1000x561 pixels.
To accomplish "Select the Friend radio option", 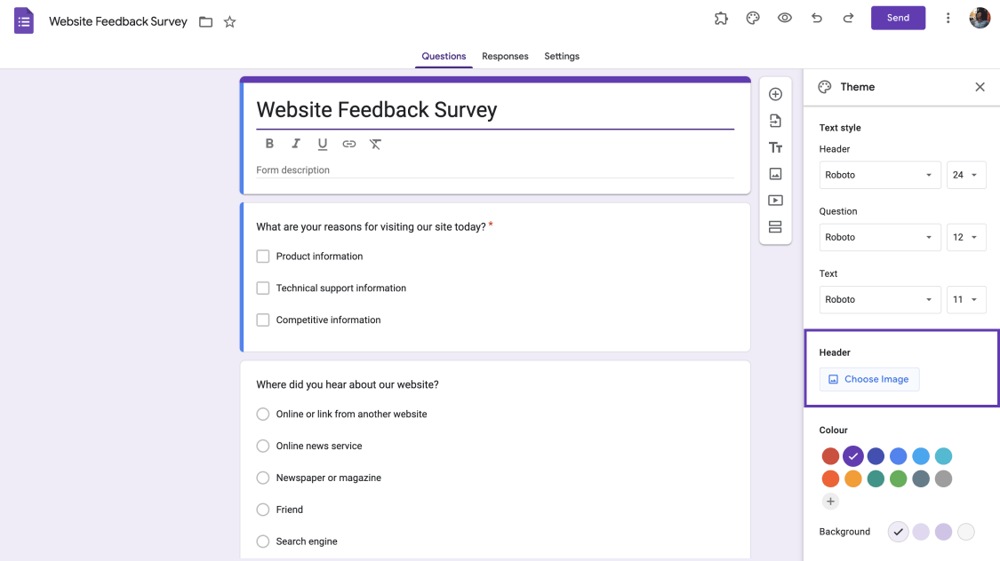I will [x=263, y=510].
